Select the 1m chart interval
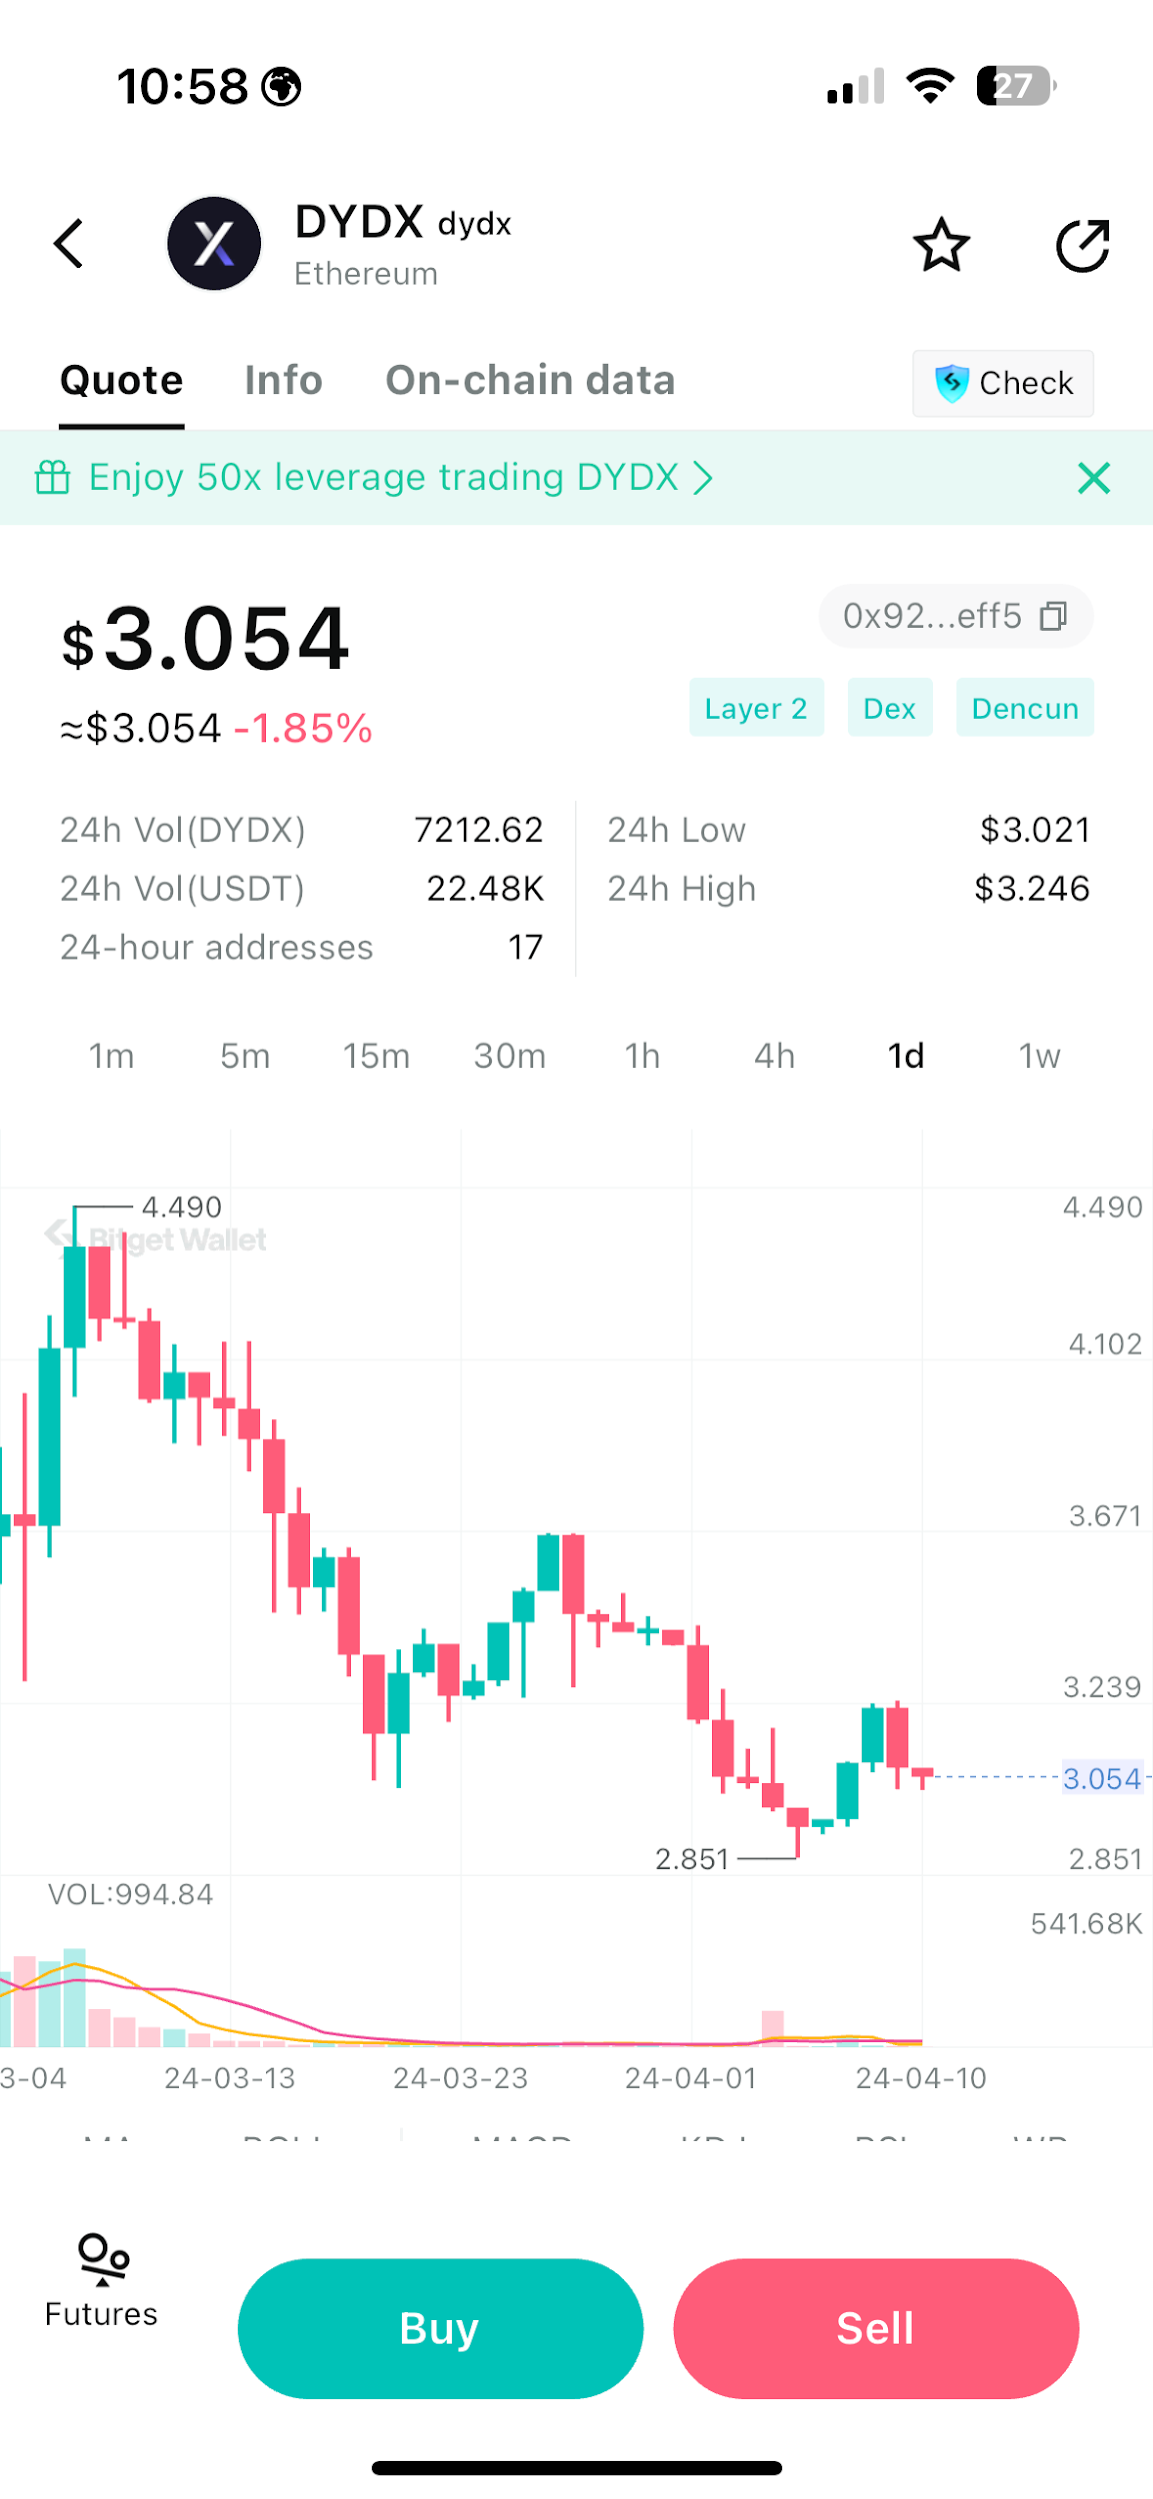The height and width of the screenshot is (2499, 1153). [111, 1056]
